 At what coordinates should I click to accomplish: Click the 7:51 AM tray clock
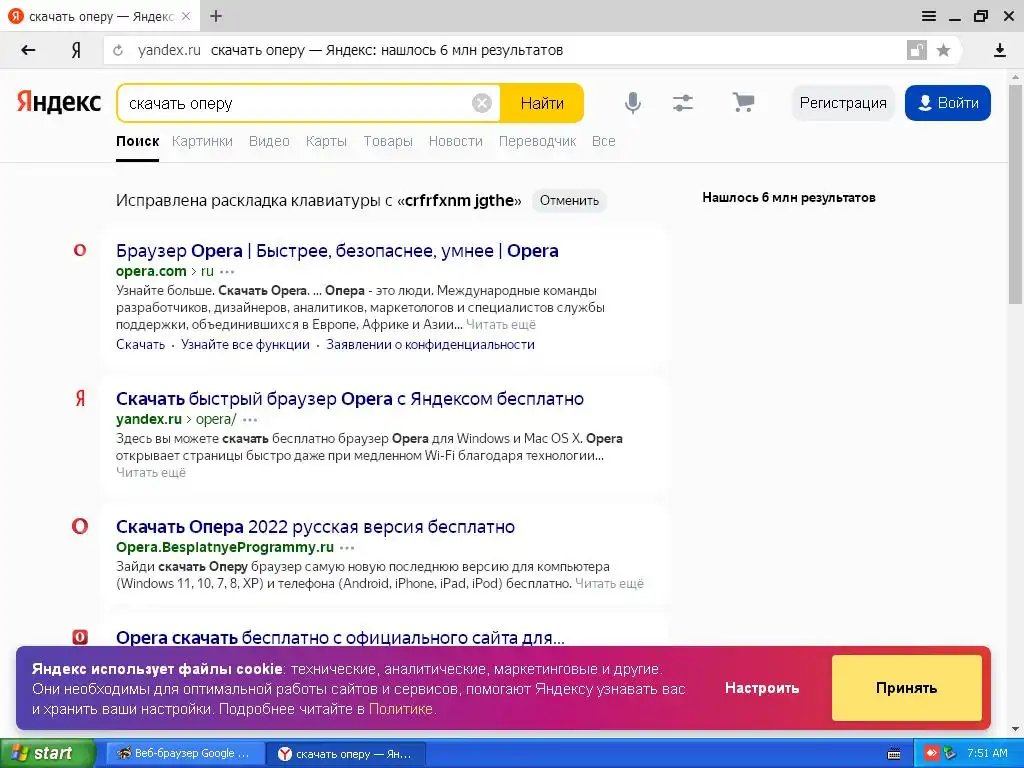point(987,754)
